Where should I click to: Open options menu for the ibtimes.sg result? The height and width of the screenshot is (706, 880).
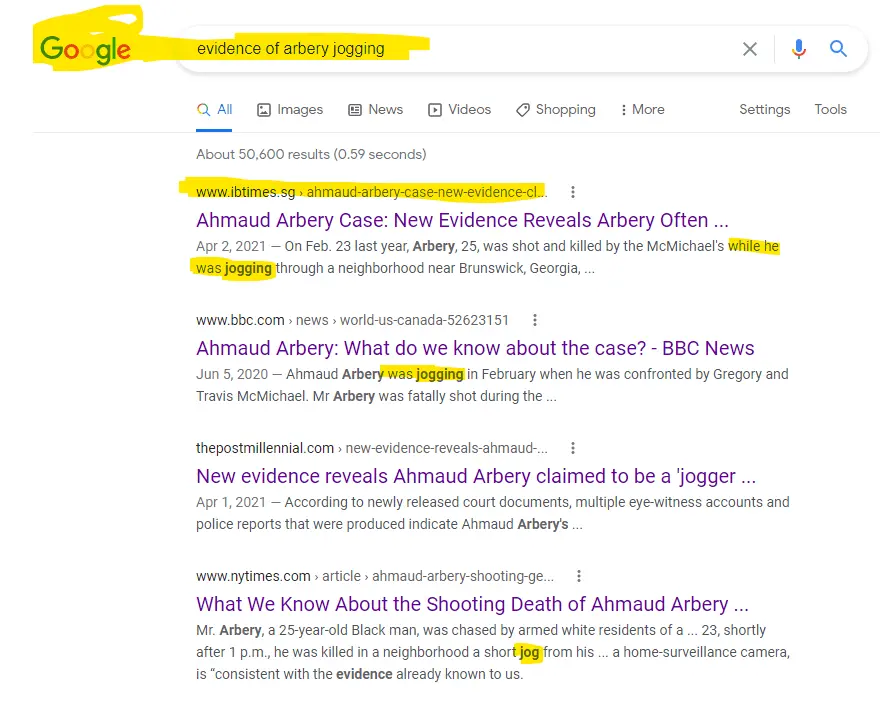[572, 192]
